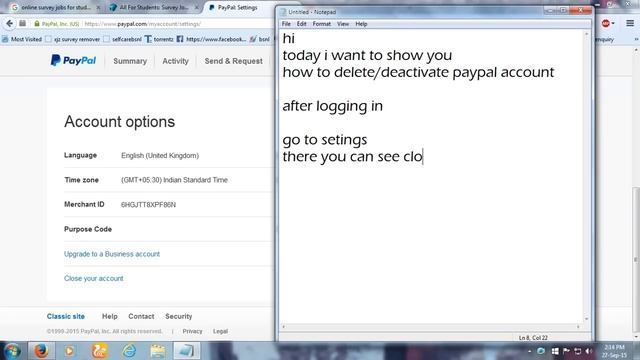Open the file explorer folder in the taskbar
Viewport: 640px width, 360px height.
(x=158, y=351)
